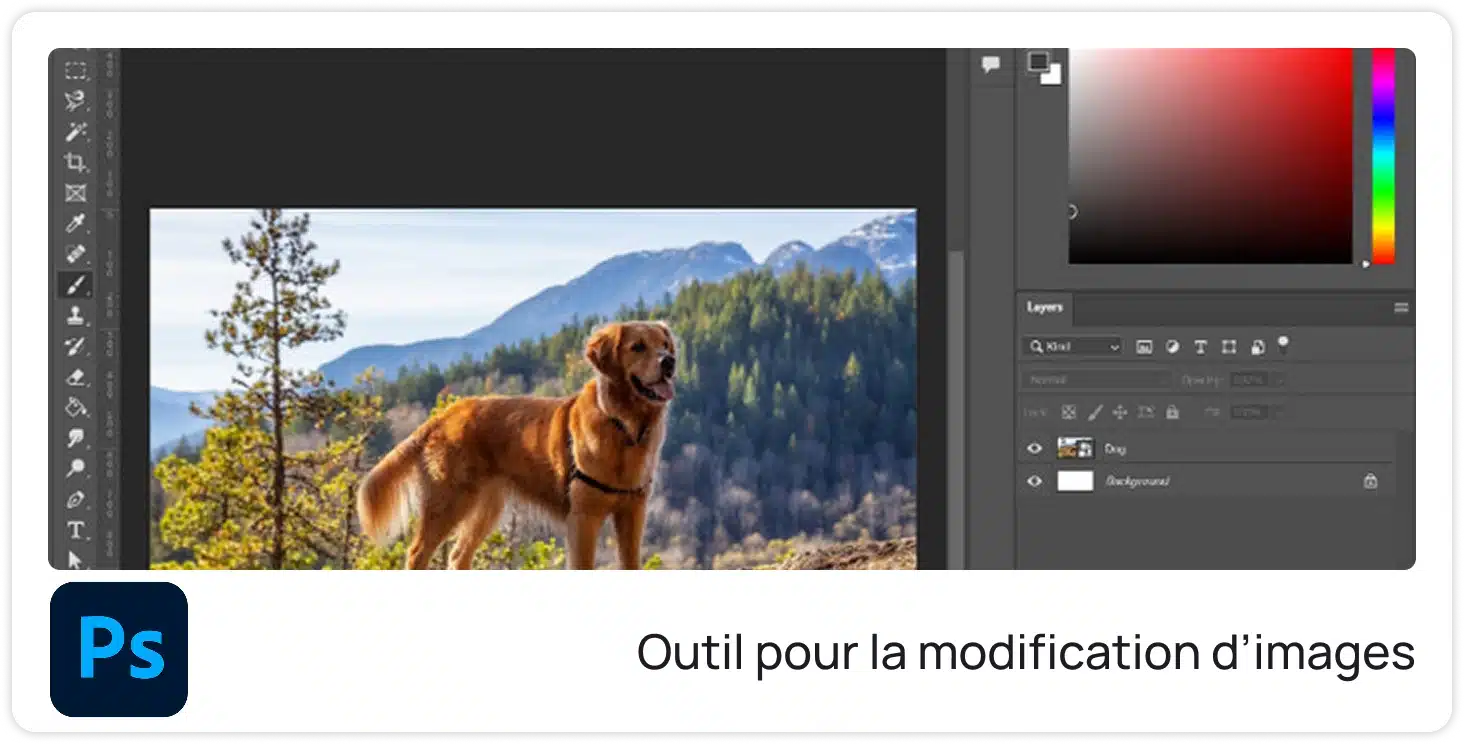Select the Eyedropper tool
Screen dimensions: 1464x744
pos(76,223)
